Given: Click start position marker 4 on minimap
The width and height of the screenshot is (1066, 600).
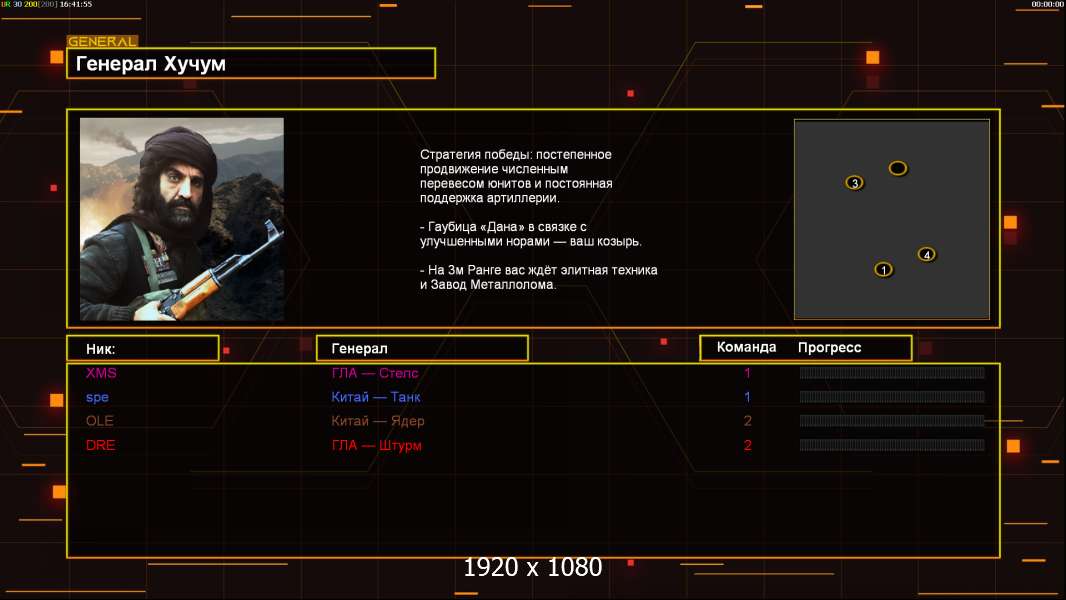Looking at the screenshot, I should pos(927,255).
